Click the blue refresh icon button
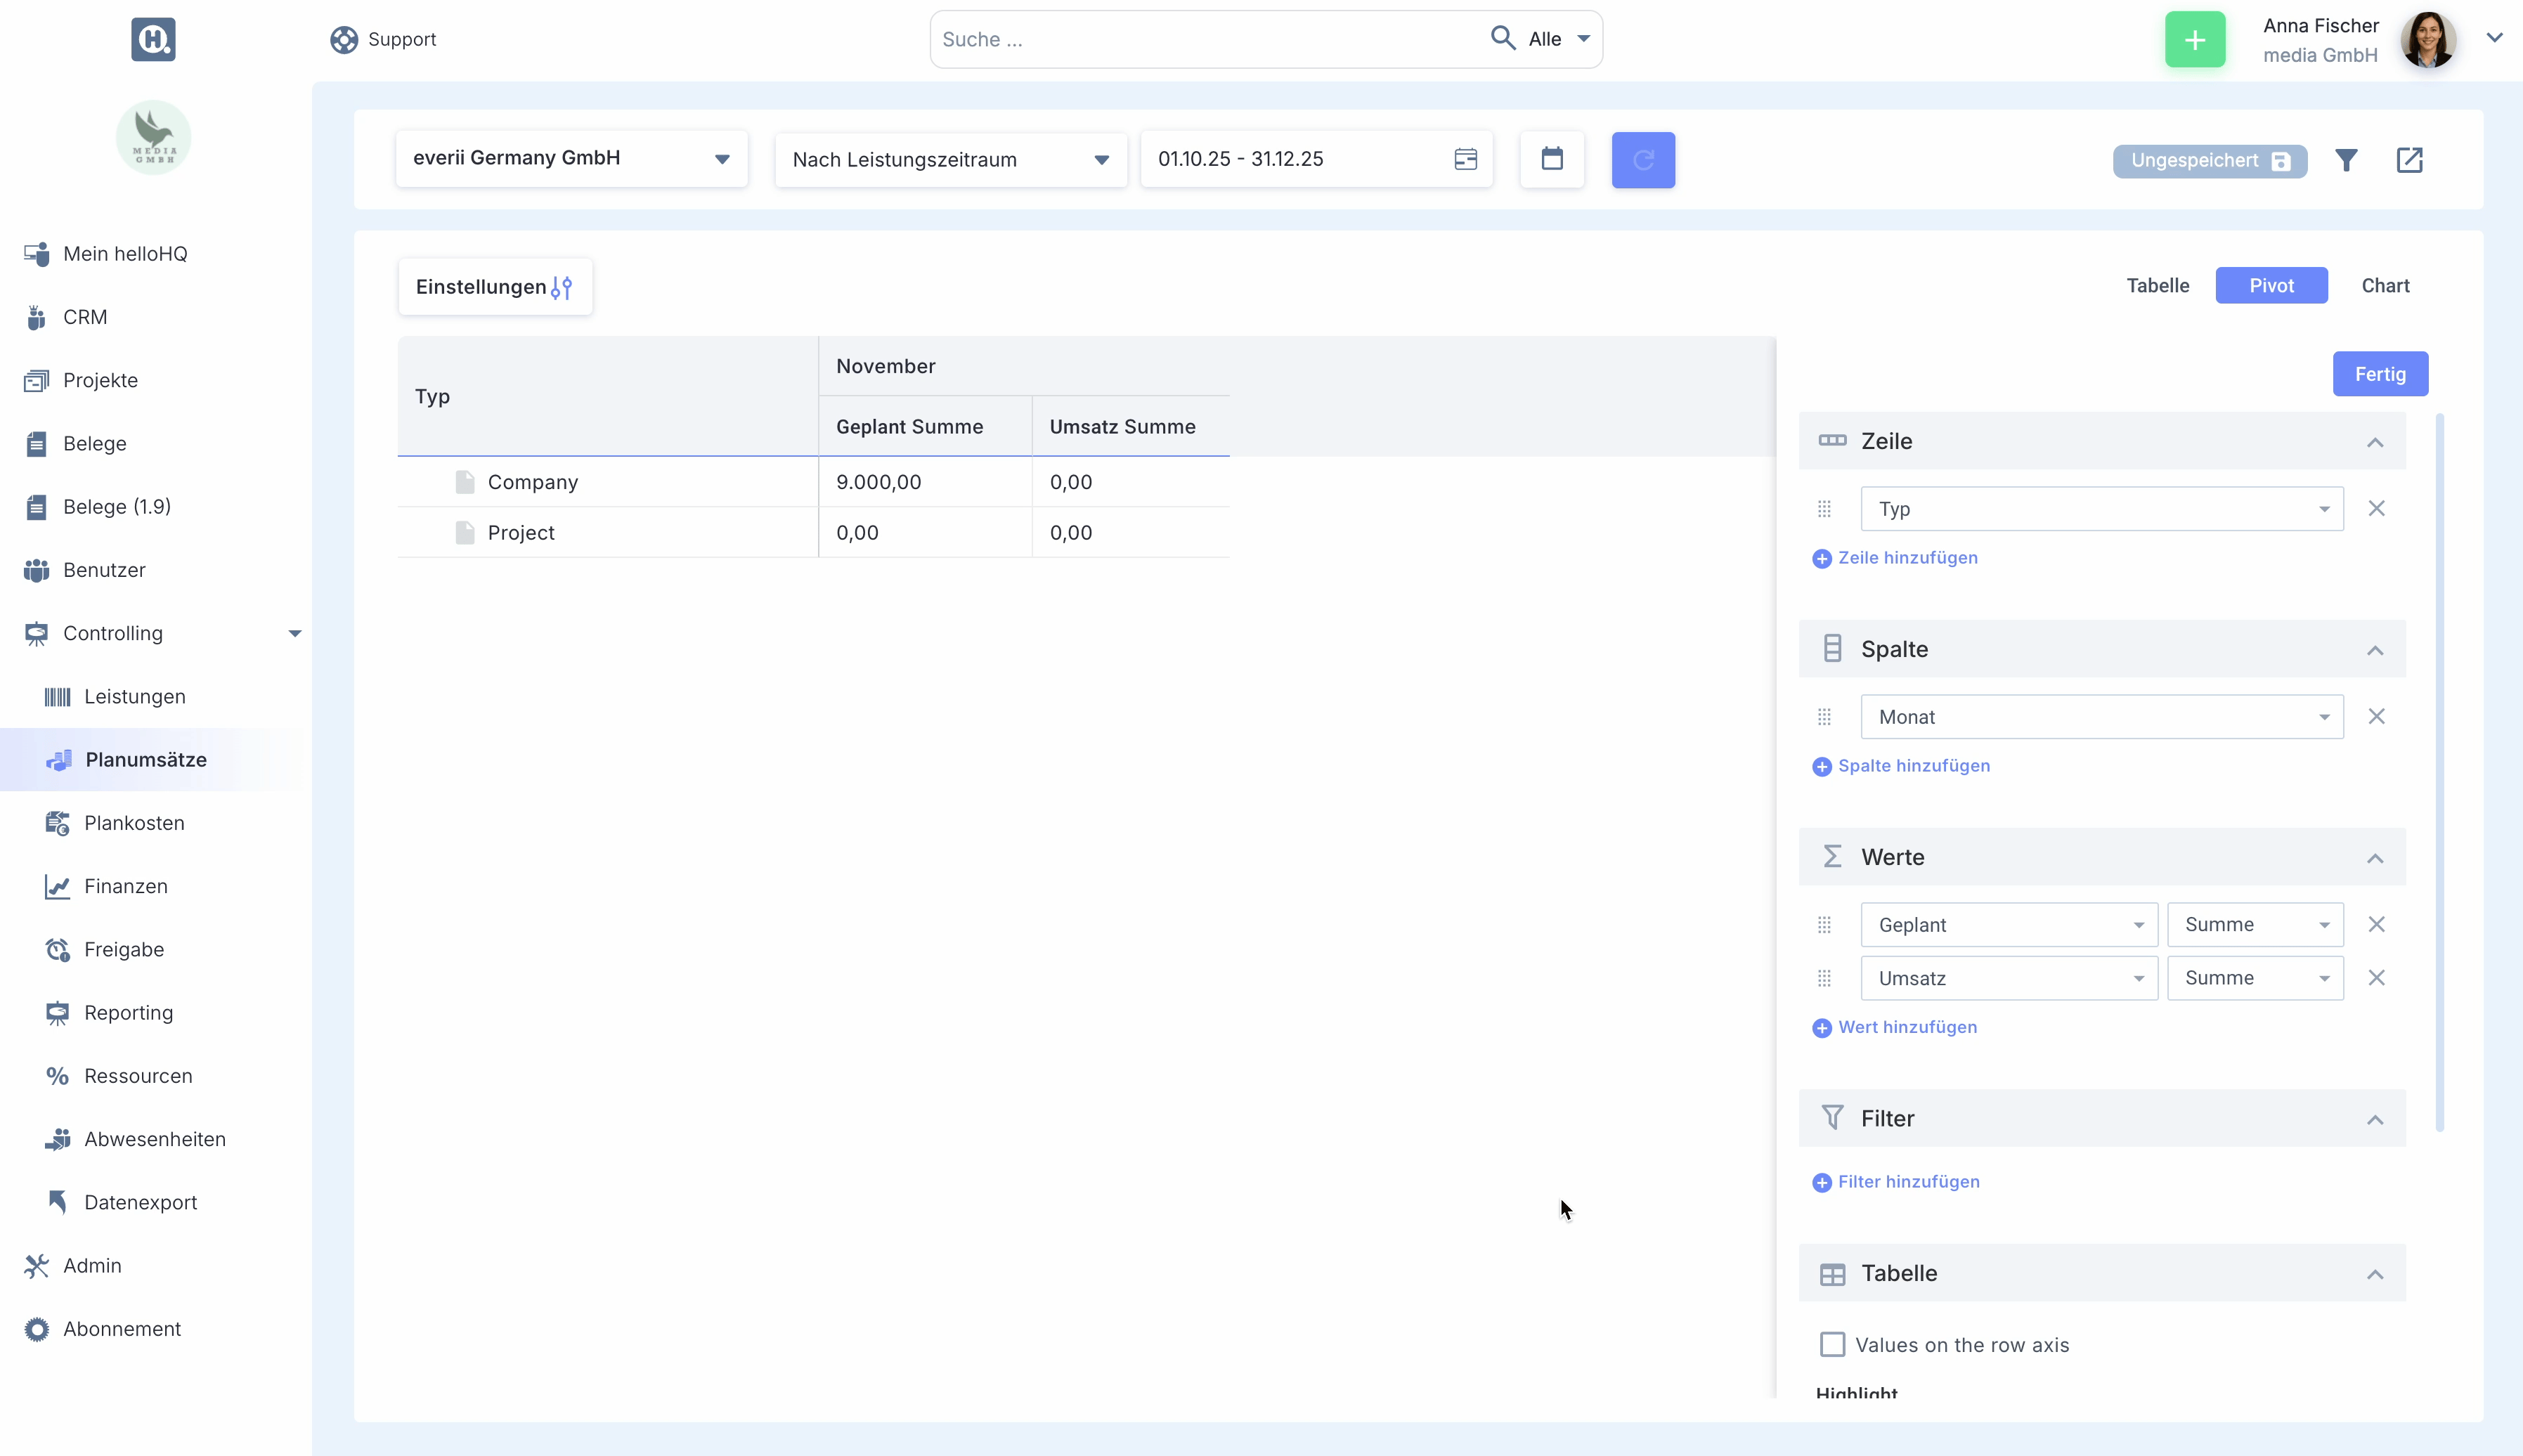 pos(1642,160)
